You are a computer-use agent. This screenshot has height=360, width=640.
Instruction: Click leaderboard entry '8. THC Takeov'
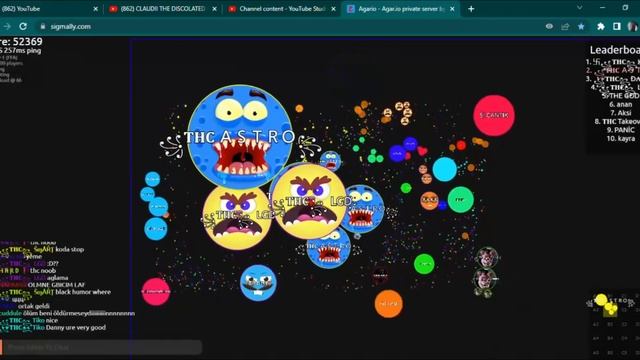(617, 122)
